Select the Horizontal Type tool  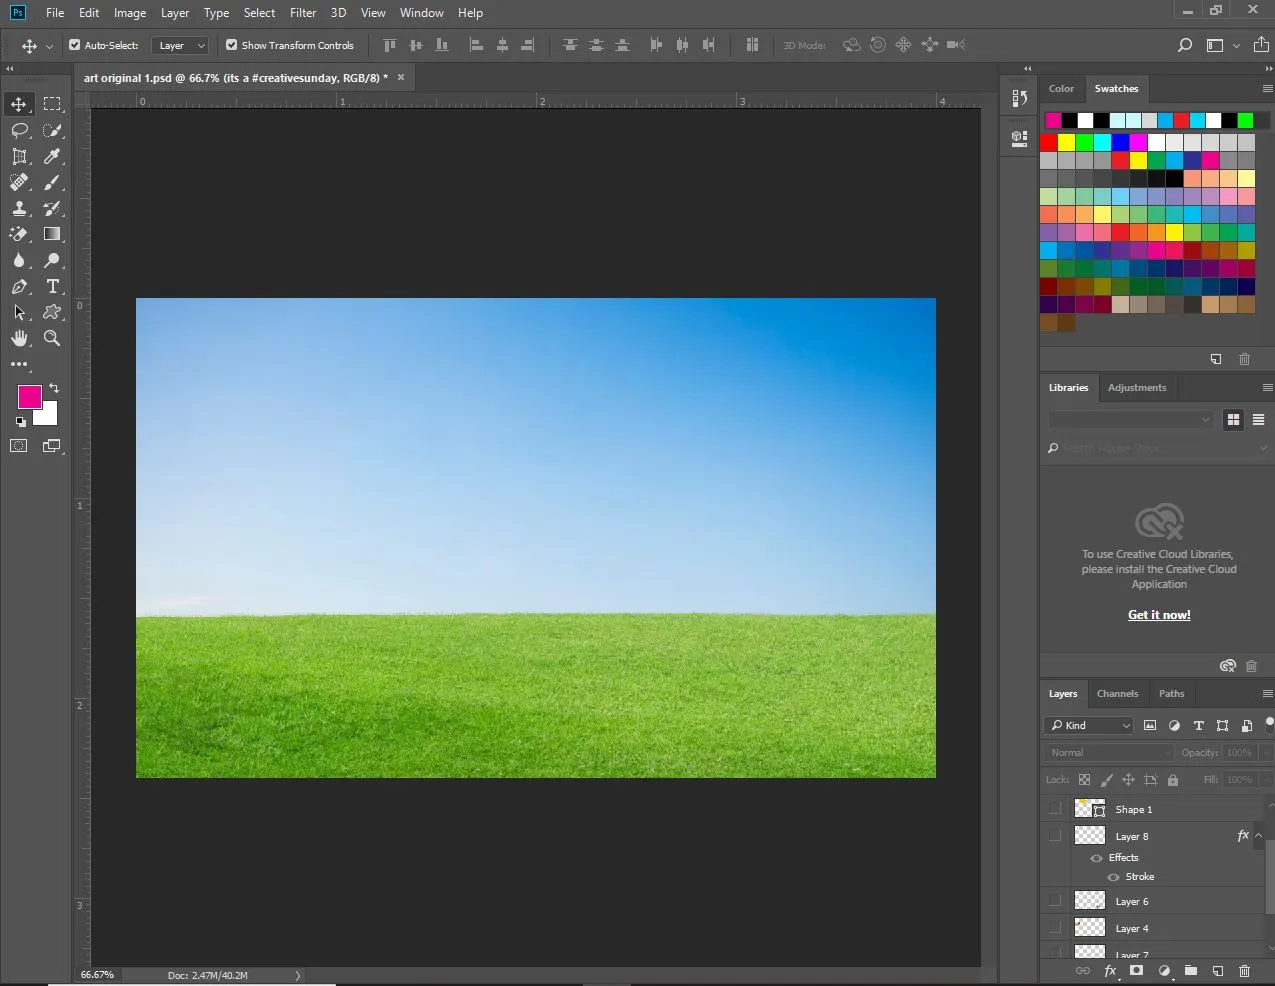53,287
